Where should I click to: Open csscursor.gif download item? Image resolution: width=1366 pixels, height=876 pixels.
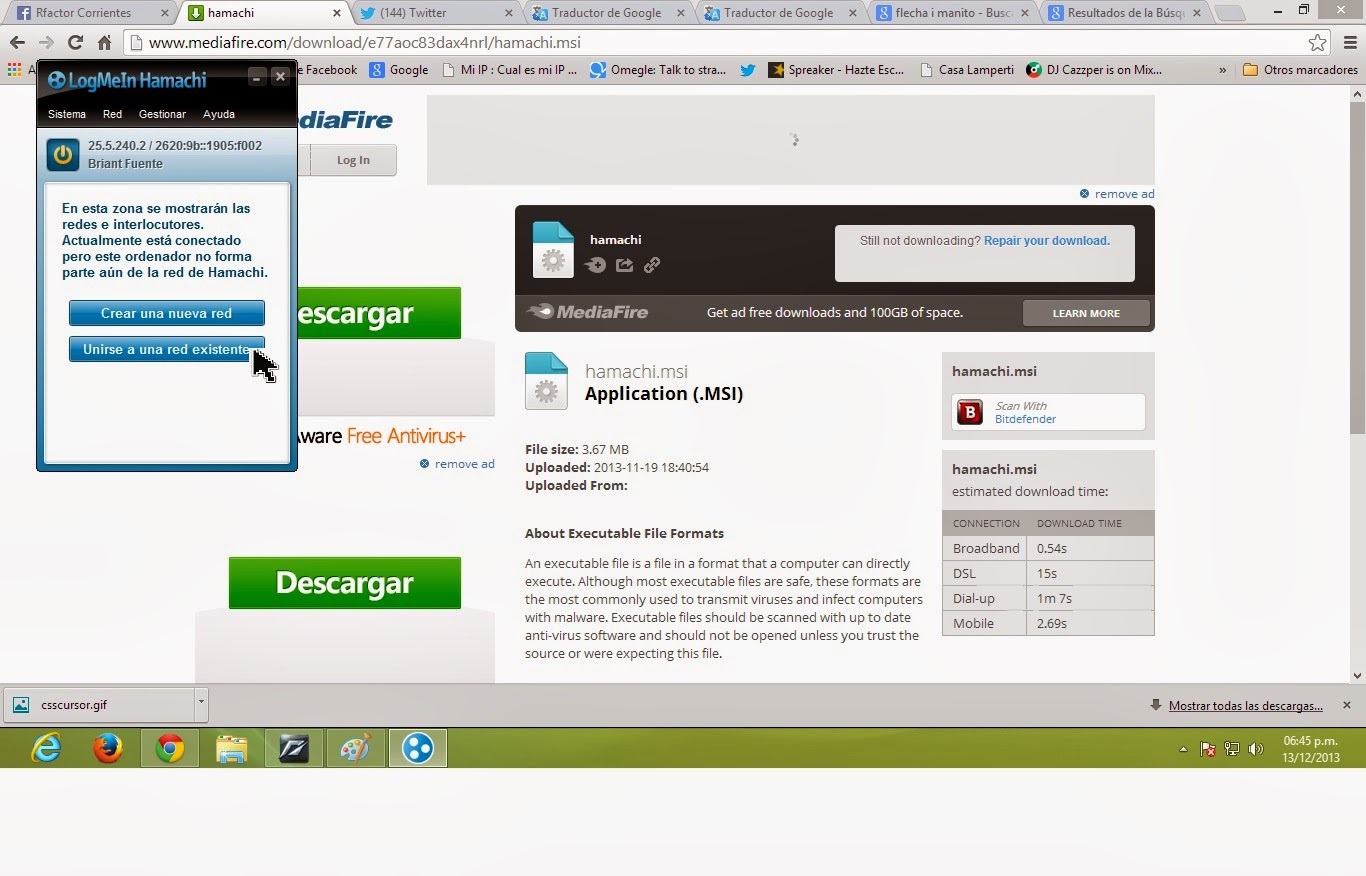pos(99,704)
